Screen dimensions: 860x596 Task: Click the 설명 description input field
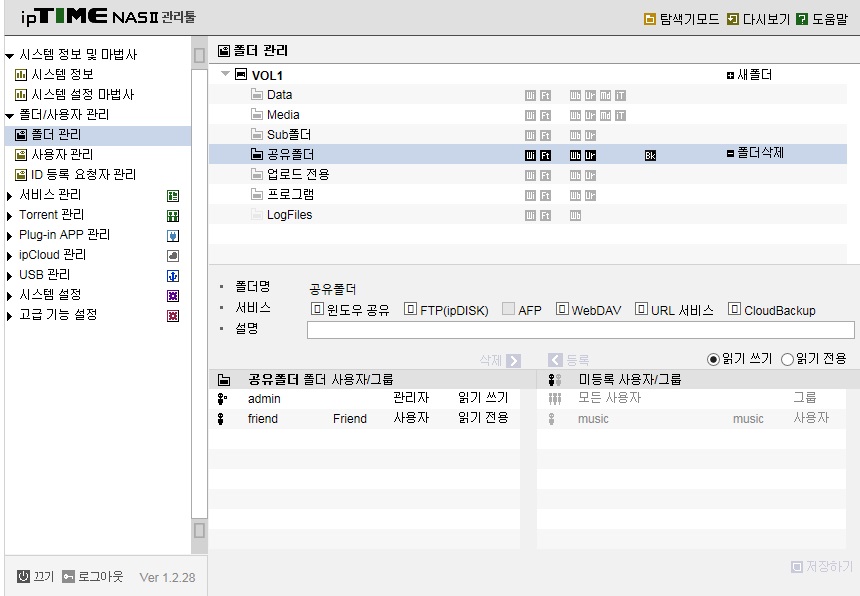[x=580, y=330]
